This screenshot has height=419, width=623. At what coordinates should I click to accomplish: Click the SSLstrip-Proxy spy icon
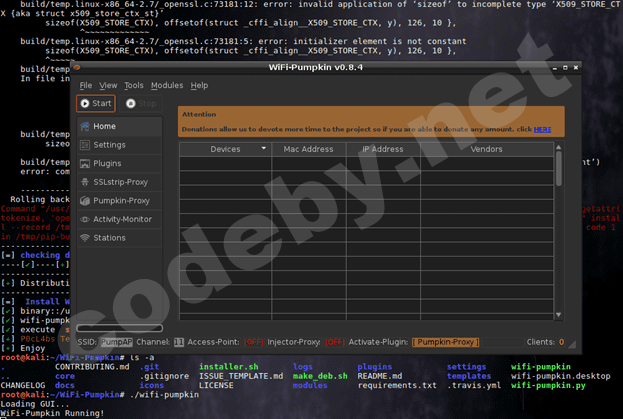[x=85, y=182]
